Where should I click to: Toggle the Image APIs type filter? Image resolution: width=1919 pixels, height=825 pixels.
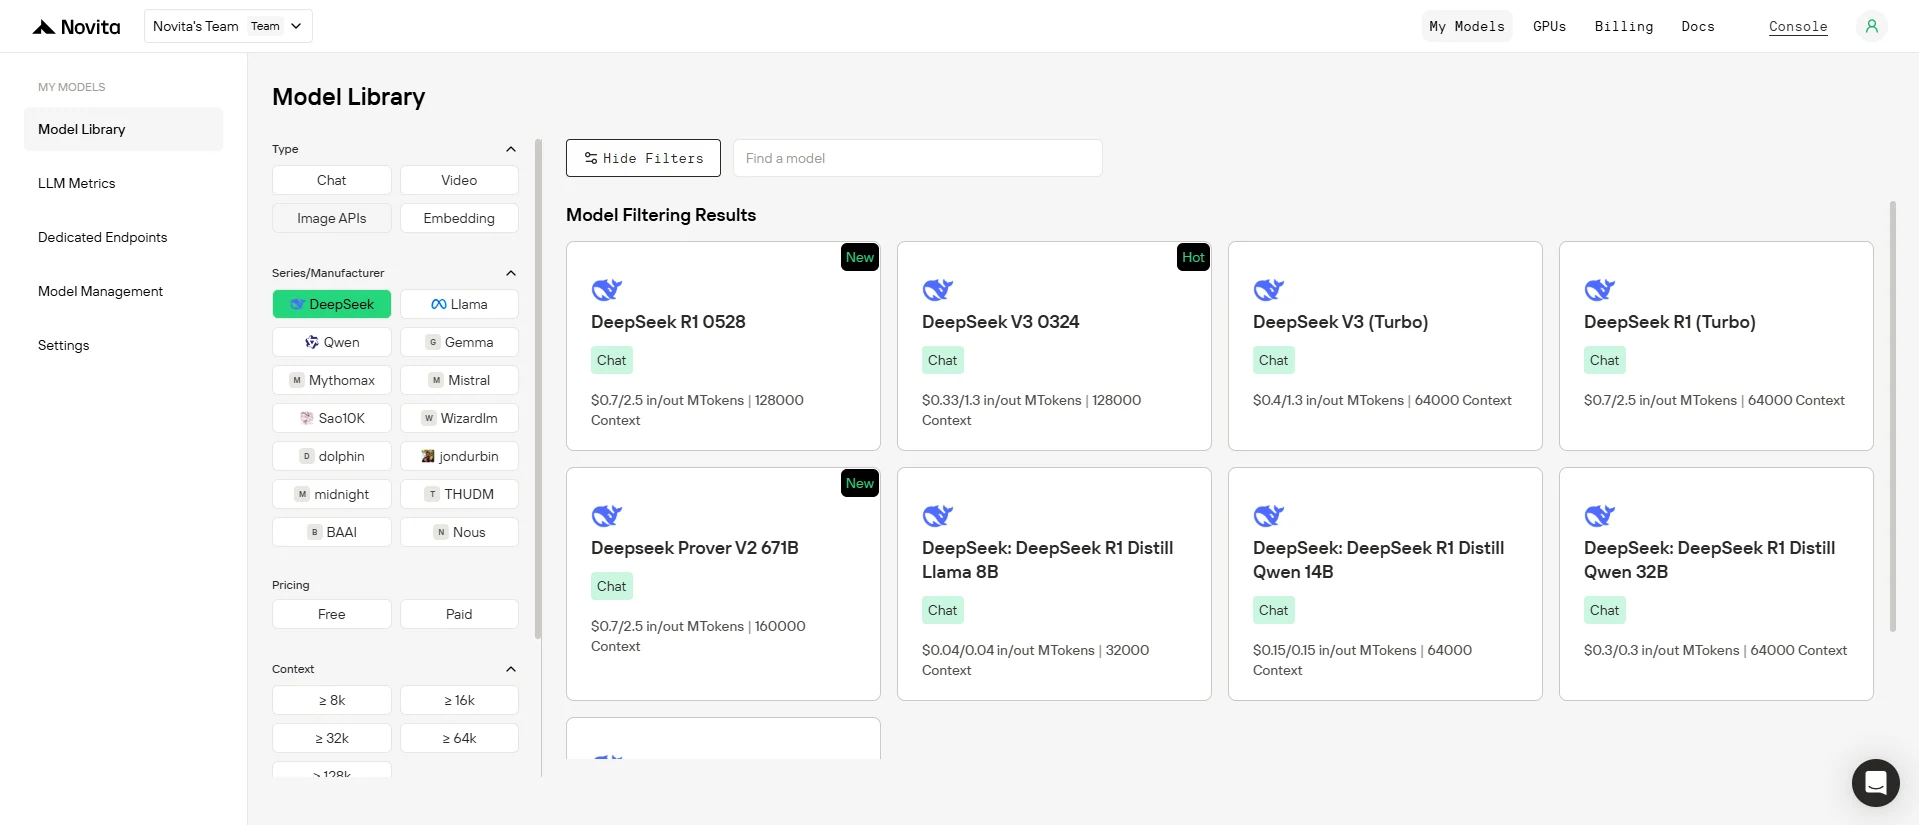point(332,218)
